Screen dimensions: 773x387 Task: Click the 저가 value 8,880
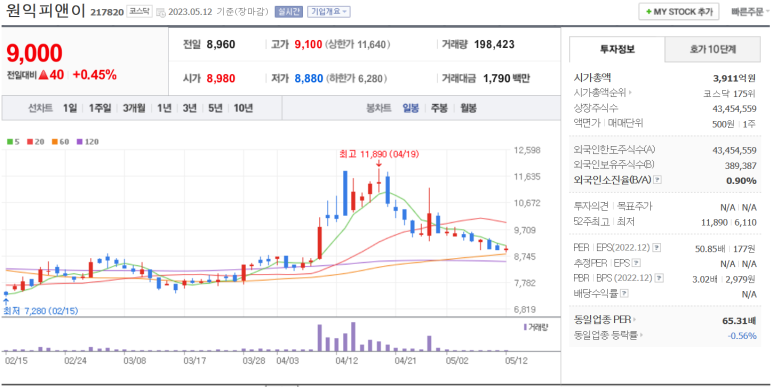pos(309,78)
